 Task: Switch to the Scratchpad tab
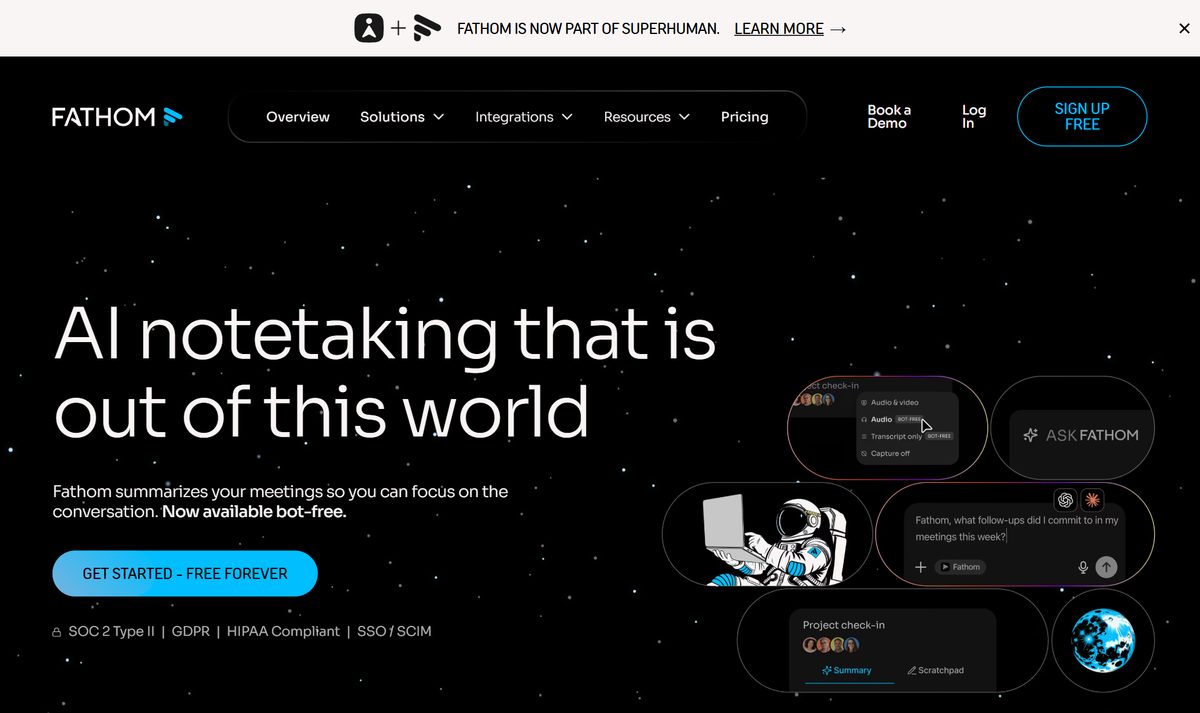(935, 670)
